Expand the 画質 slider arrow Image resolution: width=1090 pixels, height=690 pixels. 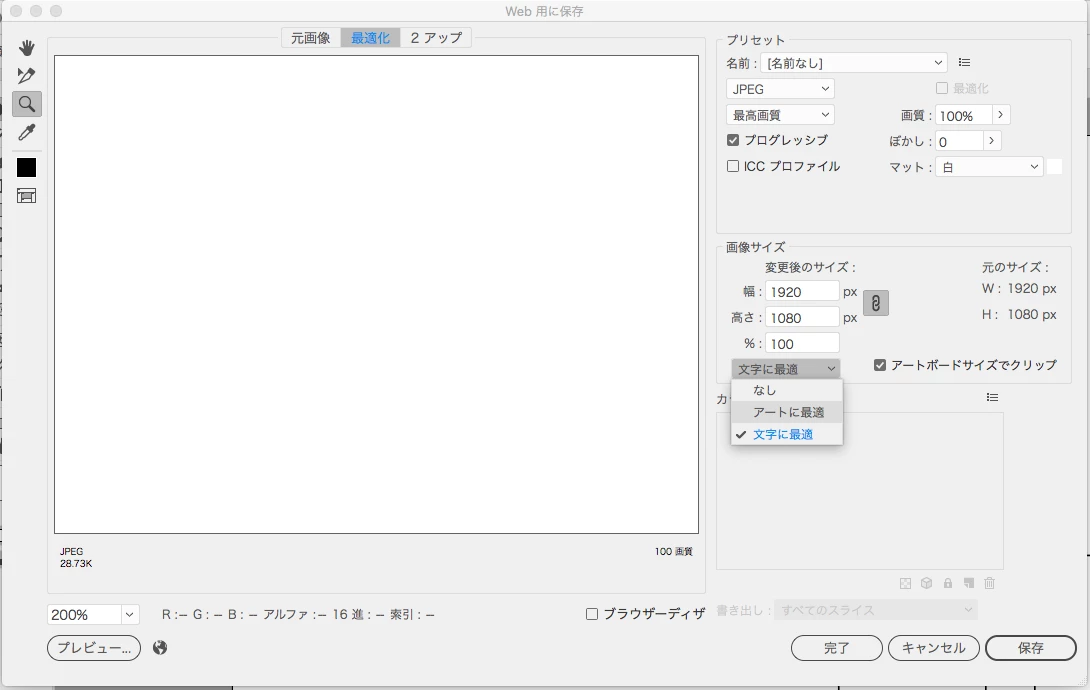click(1001, 115)
